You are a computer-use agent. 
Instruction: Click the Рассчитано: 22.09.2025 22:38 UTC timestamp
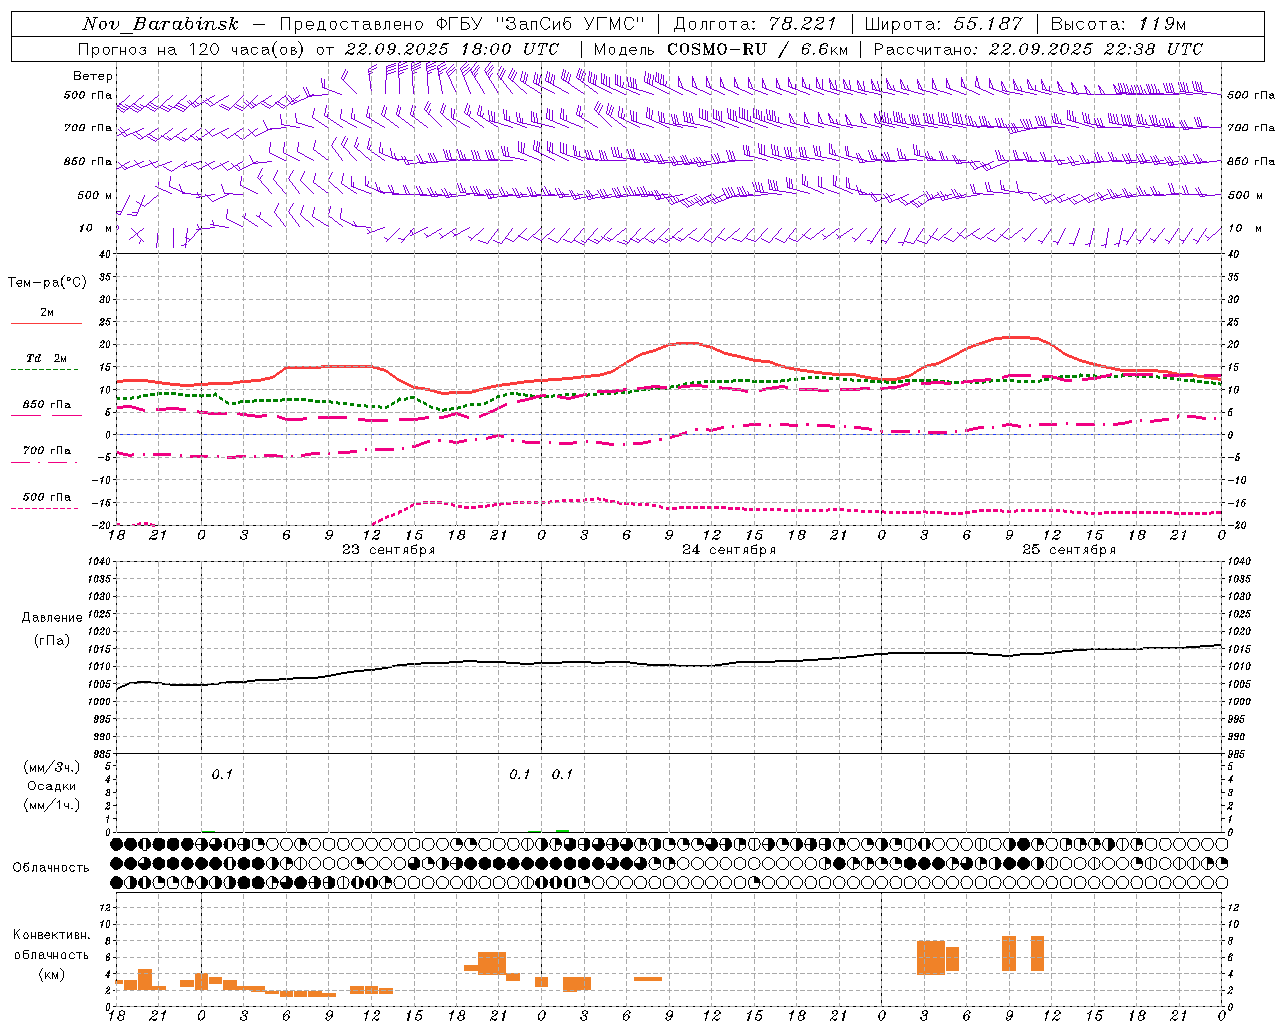[x=1038, y=49]
